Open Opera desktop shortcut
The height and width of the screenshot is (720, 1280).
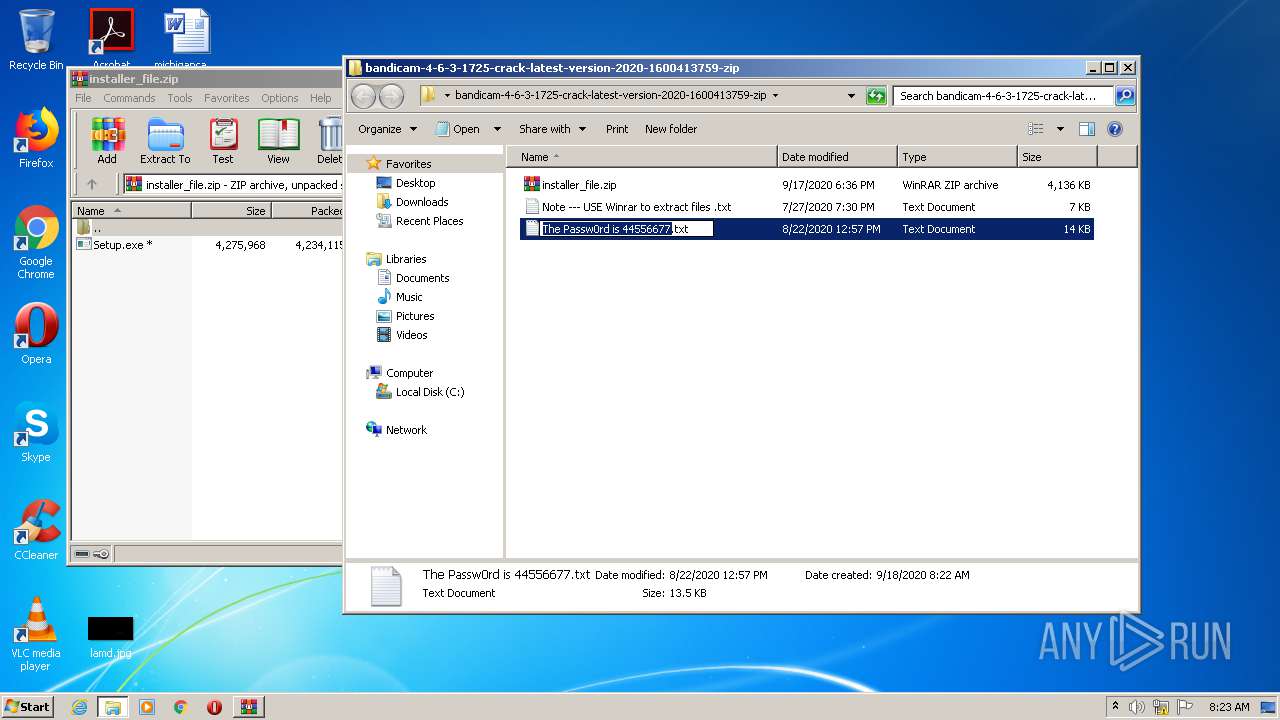tap(36, 334)
